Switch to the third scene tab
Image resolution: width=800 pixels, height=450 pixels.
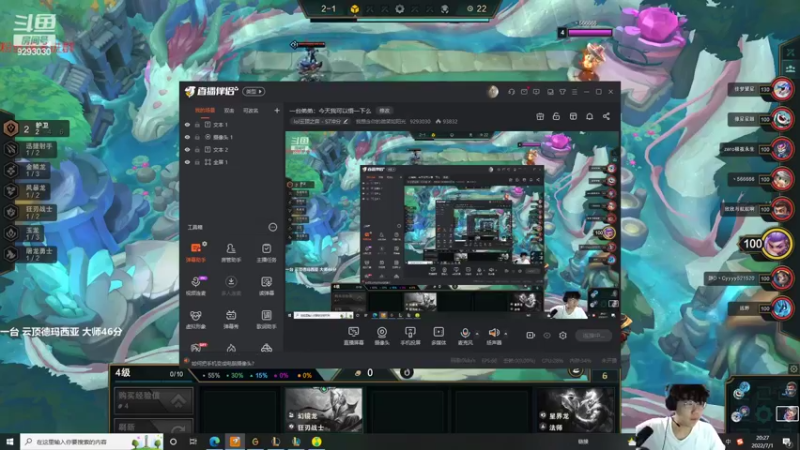[251, 110]
